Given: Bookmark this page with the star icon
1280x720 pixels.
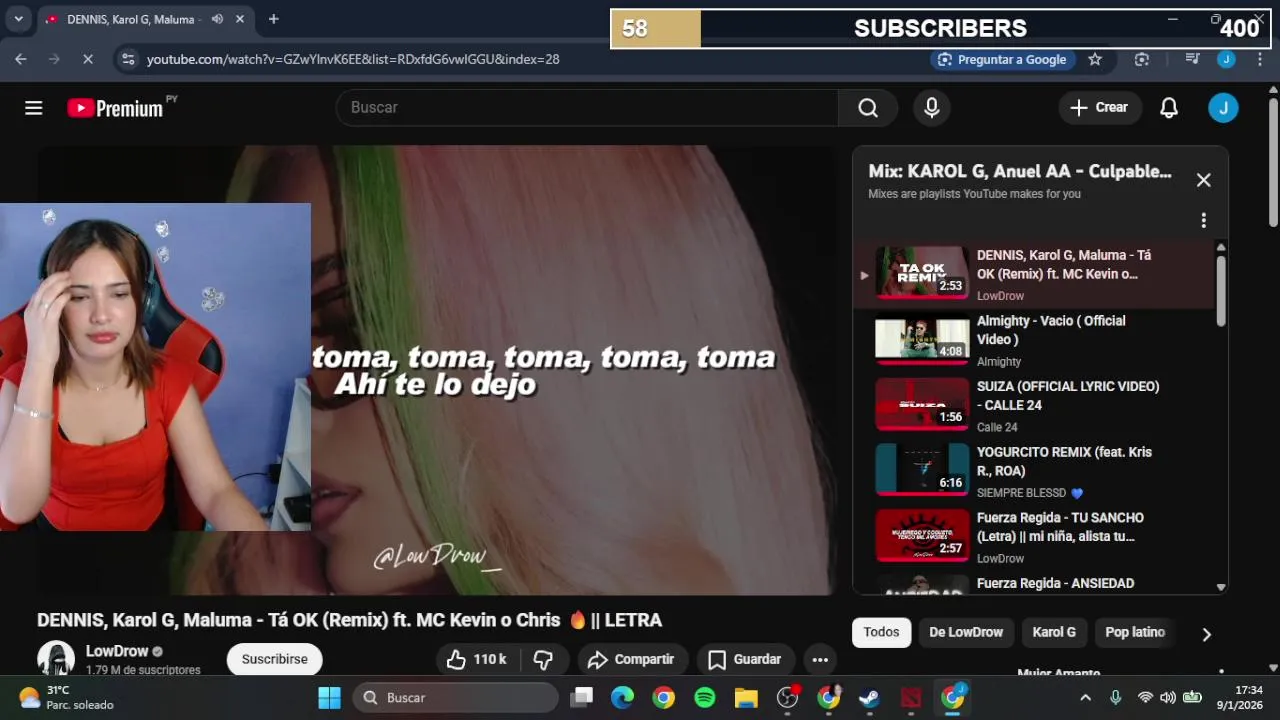Looking at the screenshot, I should click(x=1095, y=59).
